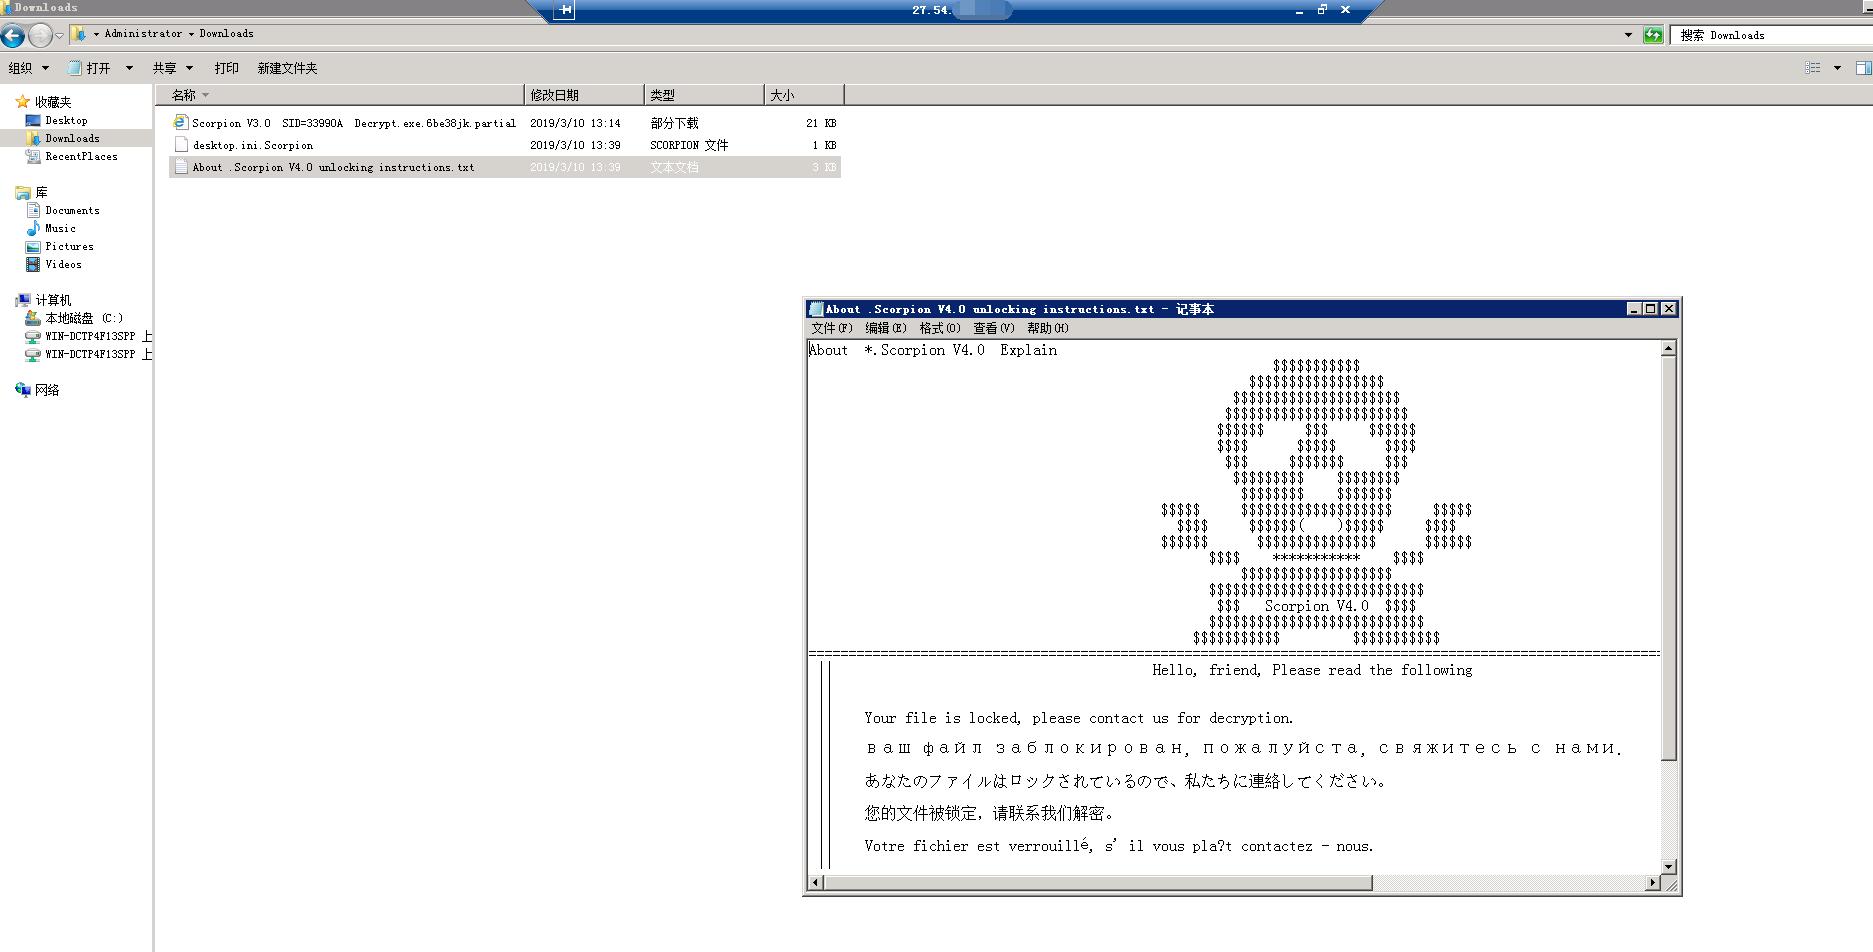Open the view options dropdown arrow
Viewport: 1873px width, 952px height.
[x=1837, y=68]
